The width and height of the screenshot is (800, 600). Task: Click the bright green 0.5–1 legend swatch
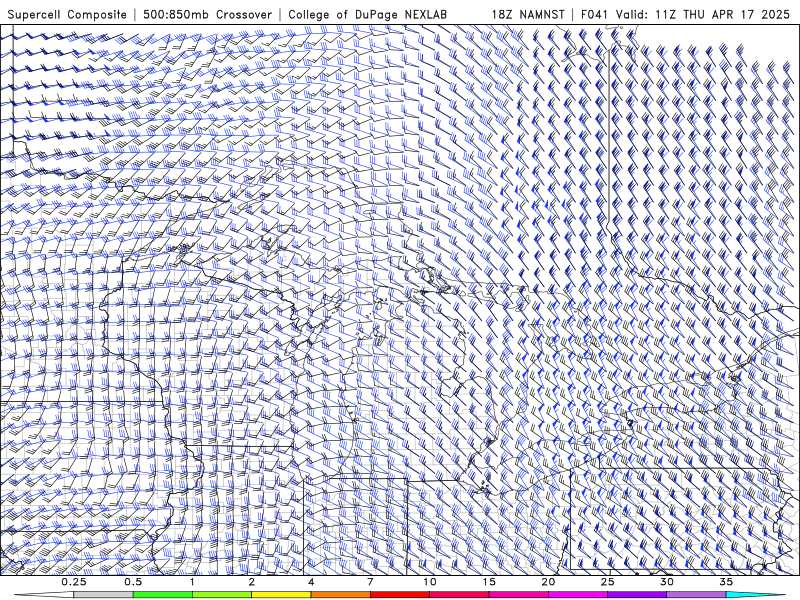point(162,595)
